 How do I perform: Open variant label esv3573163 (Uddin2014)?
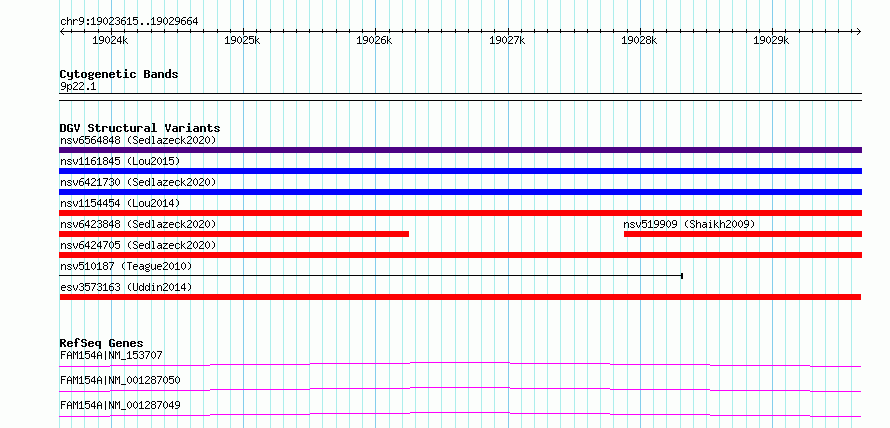(x=126, y=287)
